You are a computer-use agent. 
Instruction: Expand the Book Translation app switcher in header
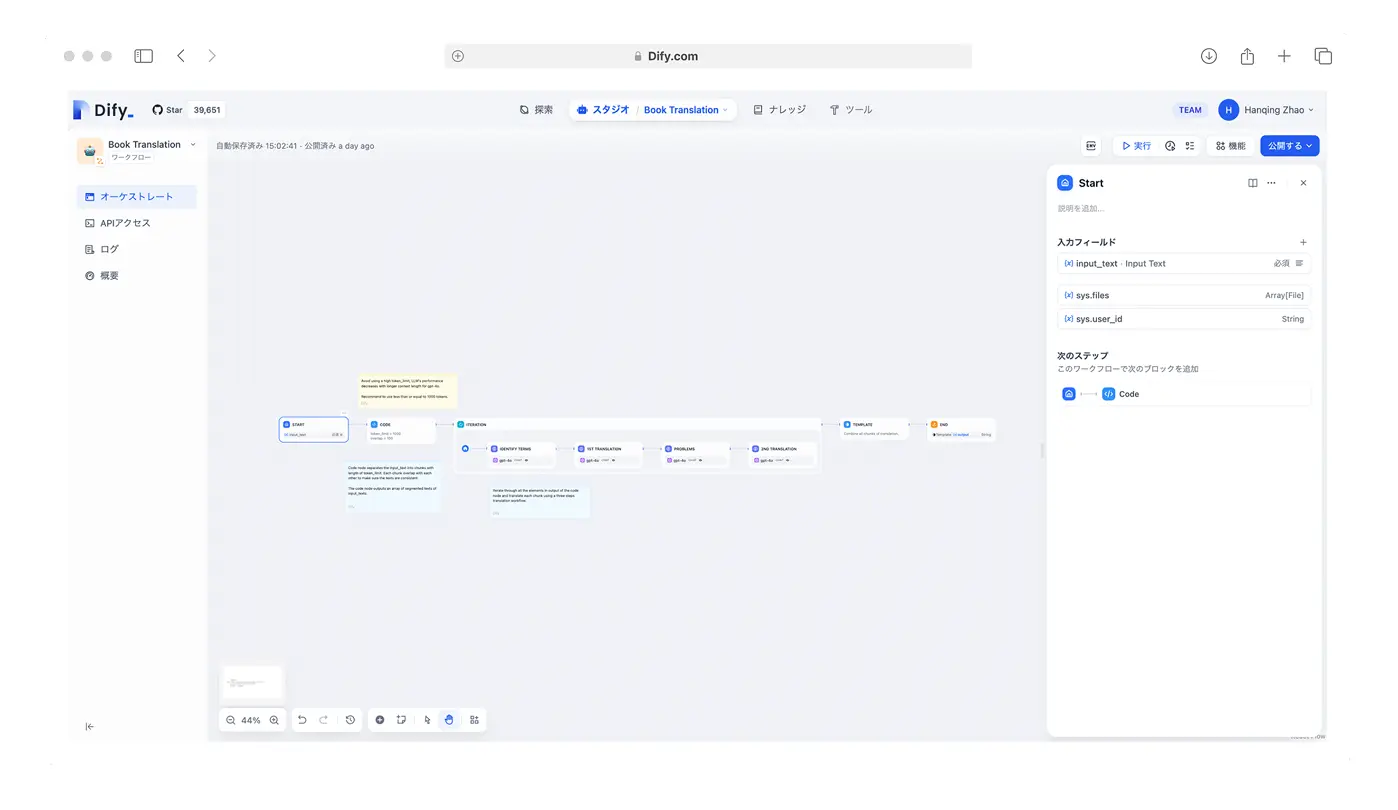click(x=685, y=110)
